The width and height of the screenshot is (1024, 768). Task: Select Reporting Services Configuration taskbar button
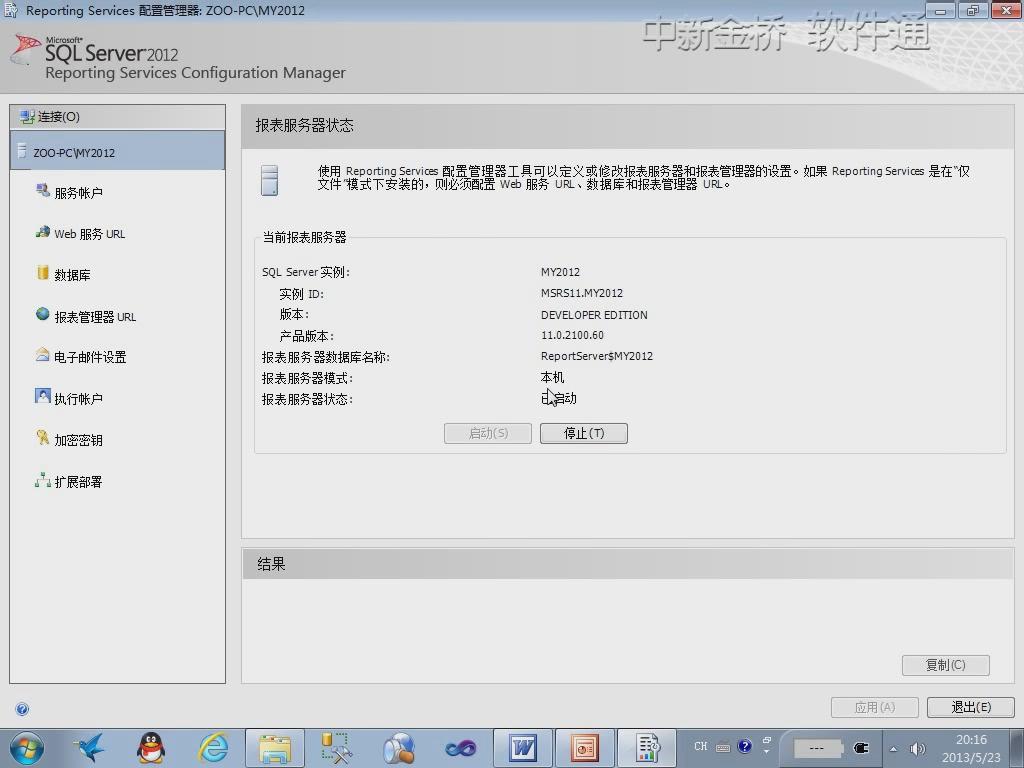[x=647, y=748]
